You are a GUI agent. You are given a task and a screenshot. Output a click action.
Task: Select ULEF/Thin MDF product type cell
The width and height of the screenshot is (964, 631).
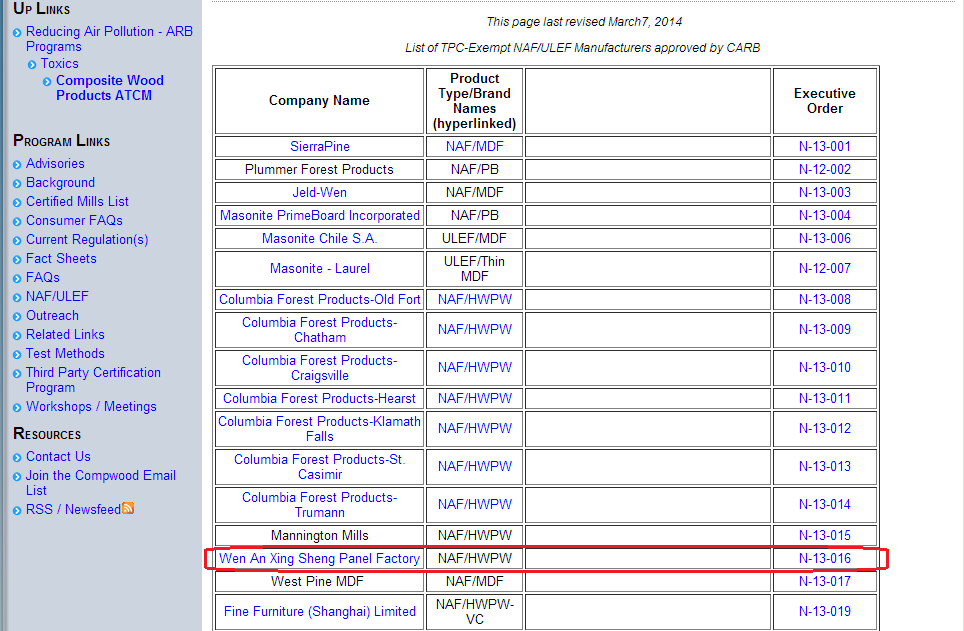pyautogui.click(x=475, y=269)
